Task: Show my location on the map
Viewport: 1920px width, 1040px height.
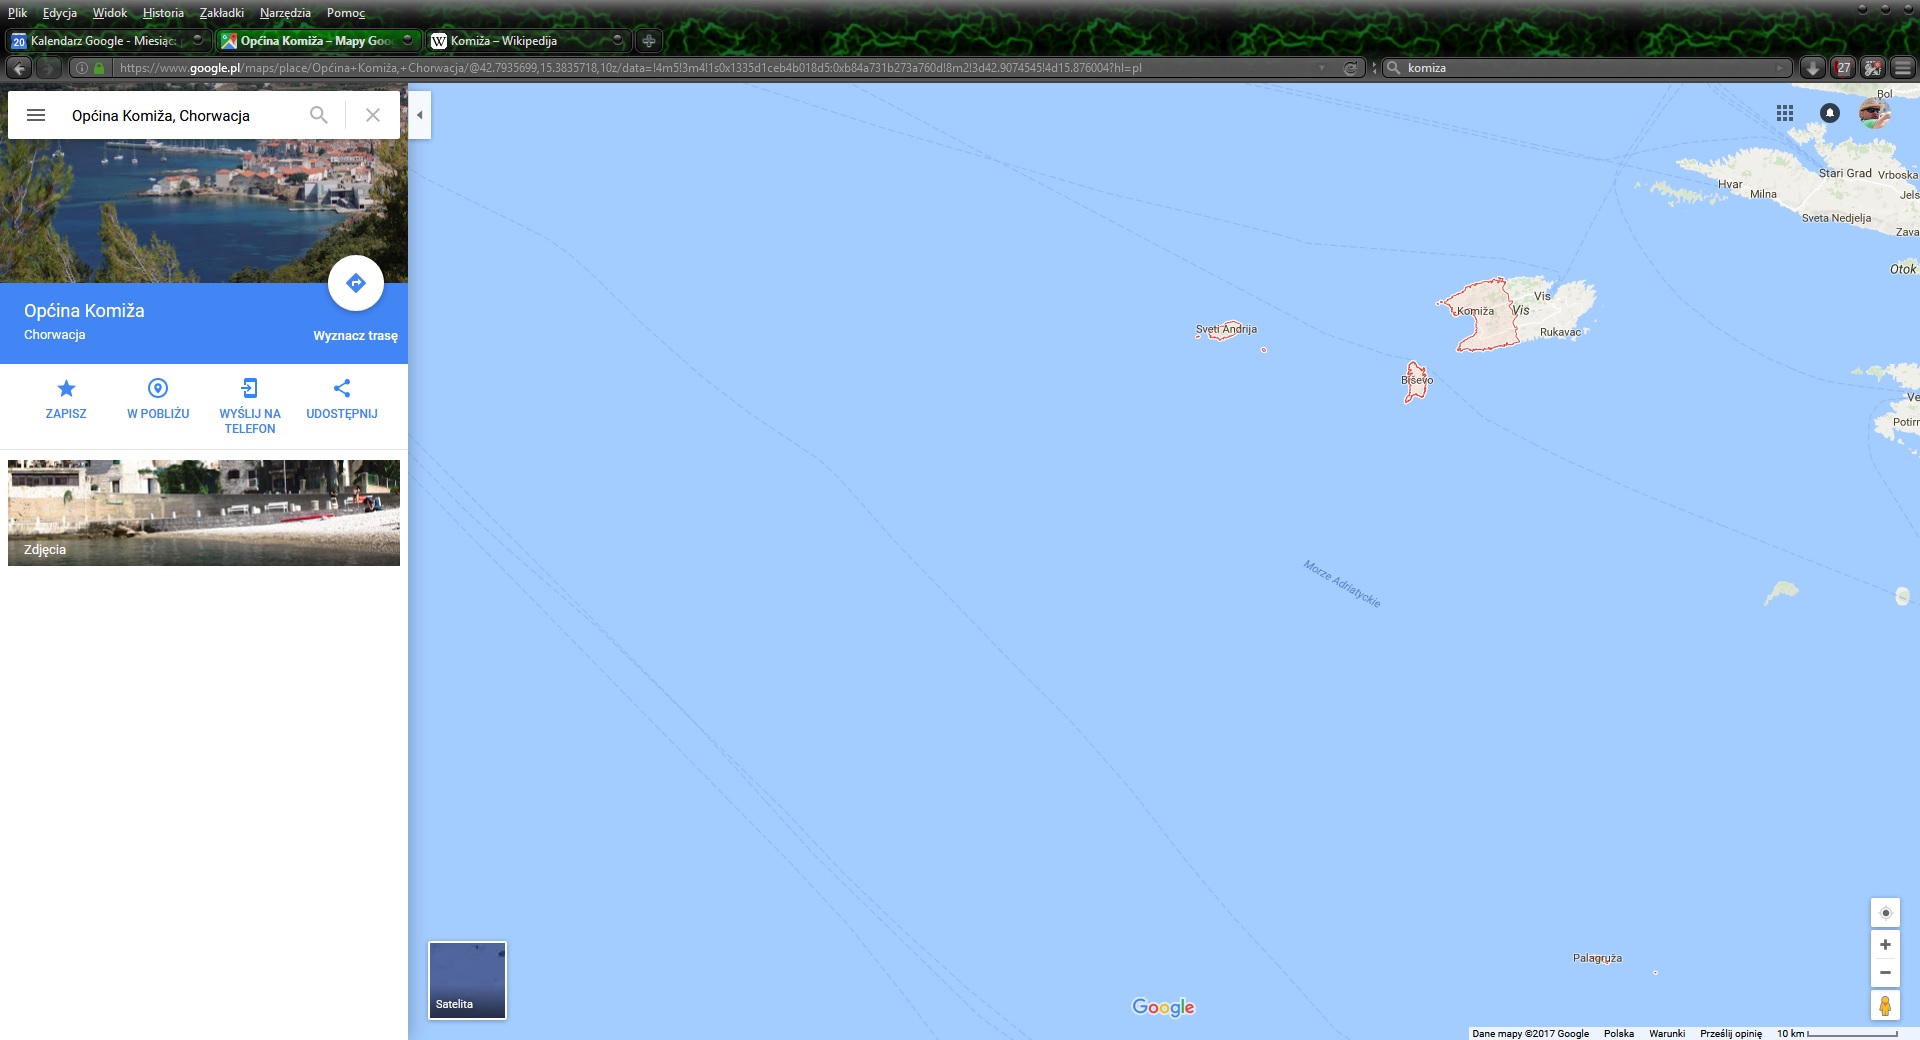Action: [1885, 913]
